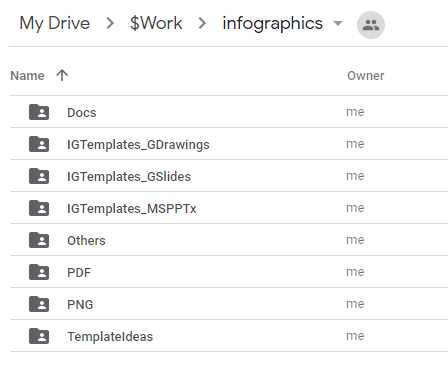
Task: Select the PDF folder icon
Action: click(39, 272)
